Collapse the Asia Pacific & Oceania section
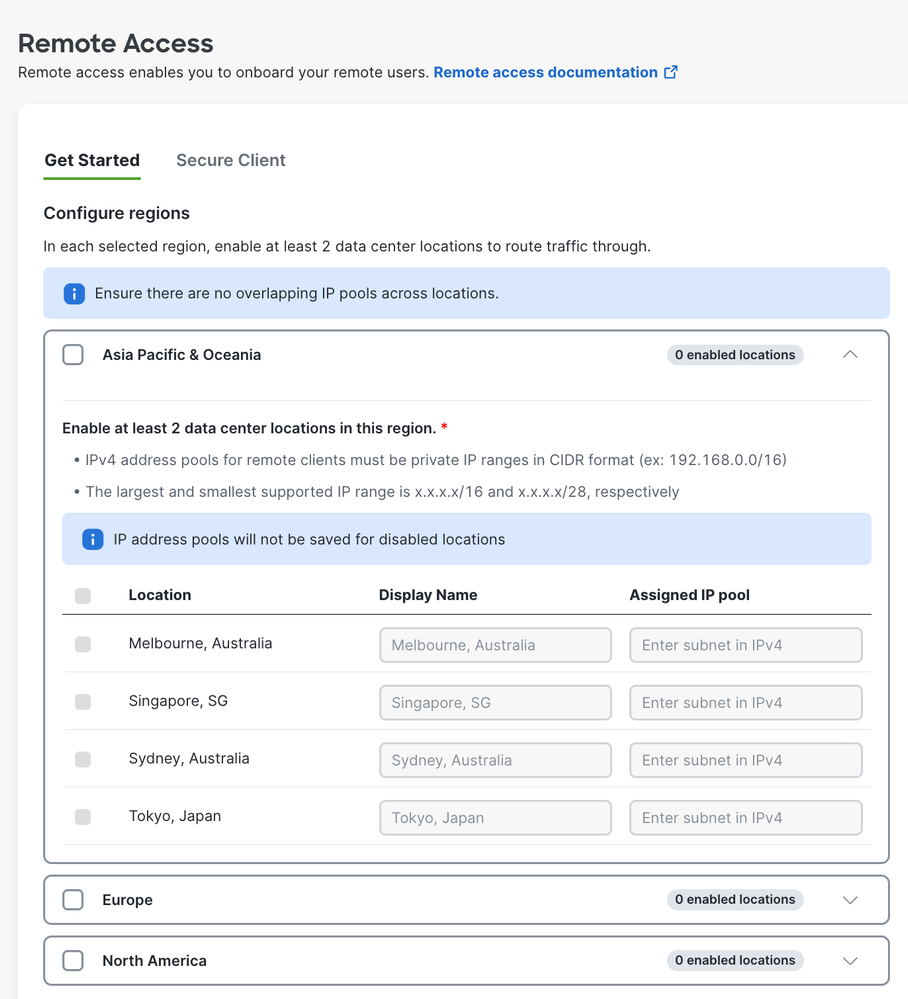 point(850,355)
